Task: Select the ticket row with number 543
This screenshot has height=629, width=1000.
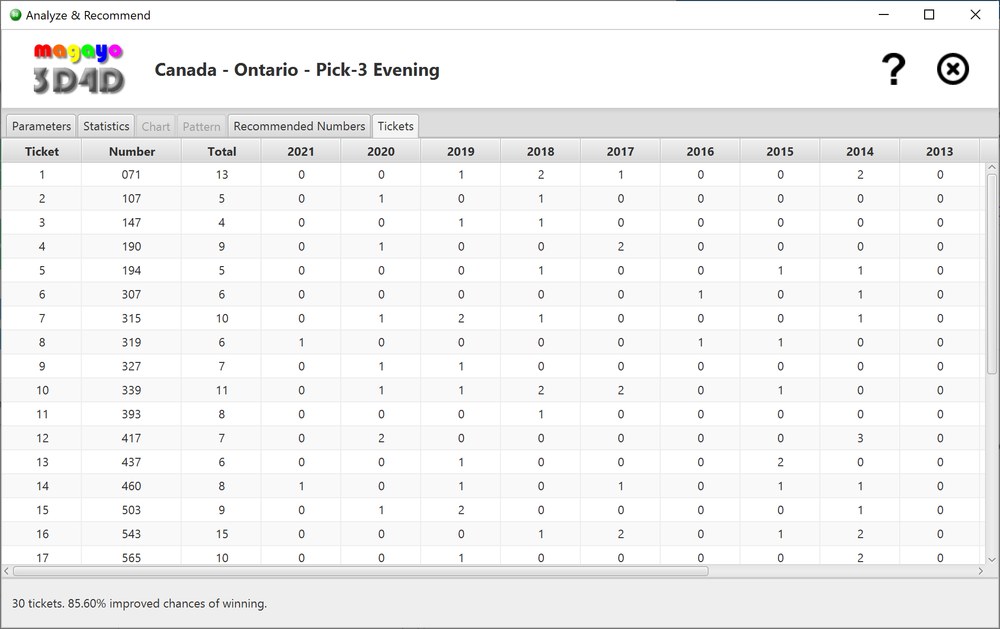Action: tap(131, 535)
